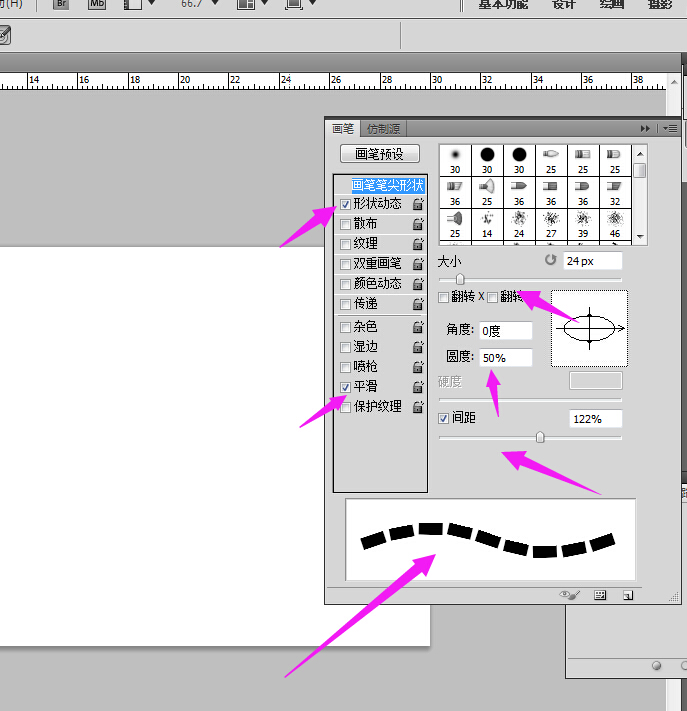Toggle the bristle brush live tip preview icon
The image size is (687, 711).
tap(570, 595)
